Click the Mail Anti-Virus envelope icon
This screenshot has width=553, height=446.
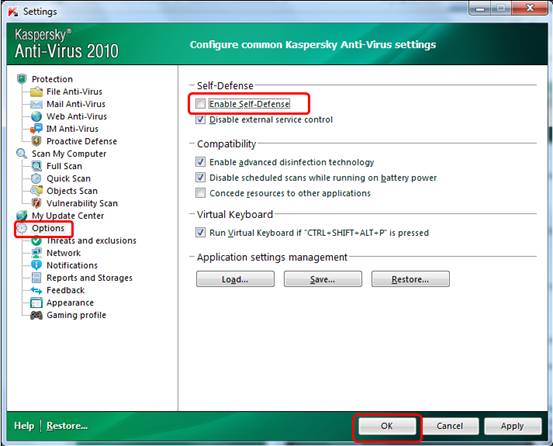point(36,104)
